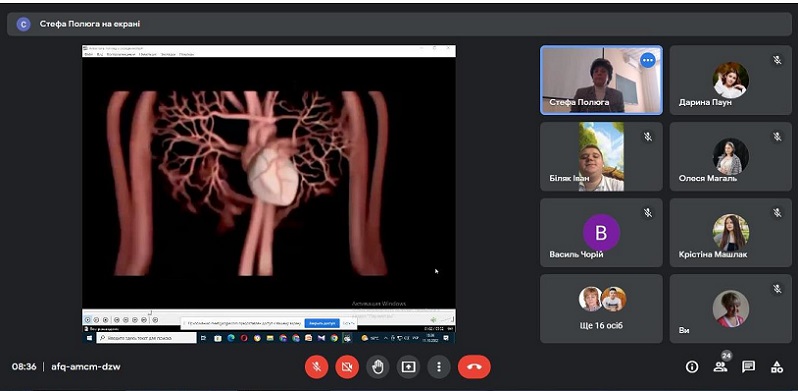Click play button in shared media player
Screen dimensions: 798x391
pyautogui.click(x=87, y=320)
